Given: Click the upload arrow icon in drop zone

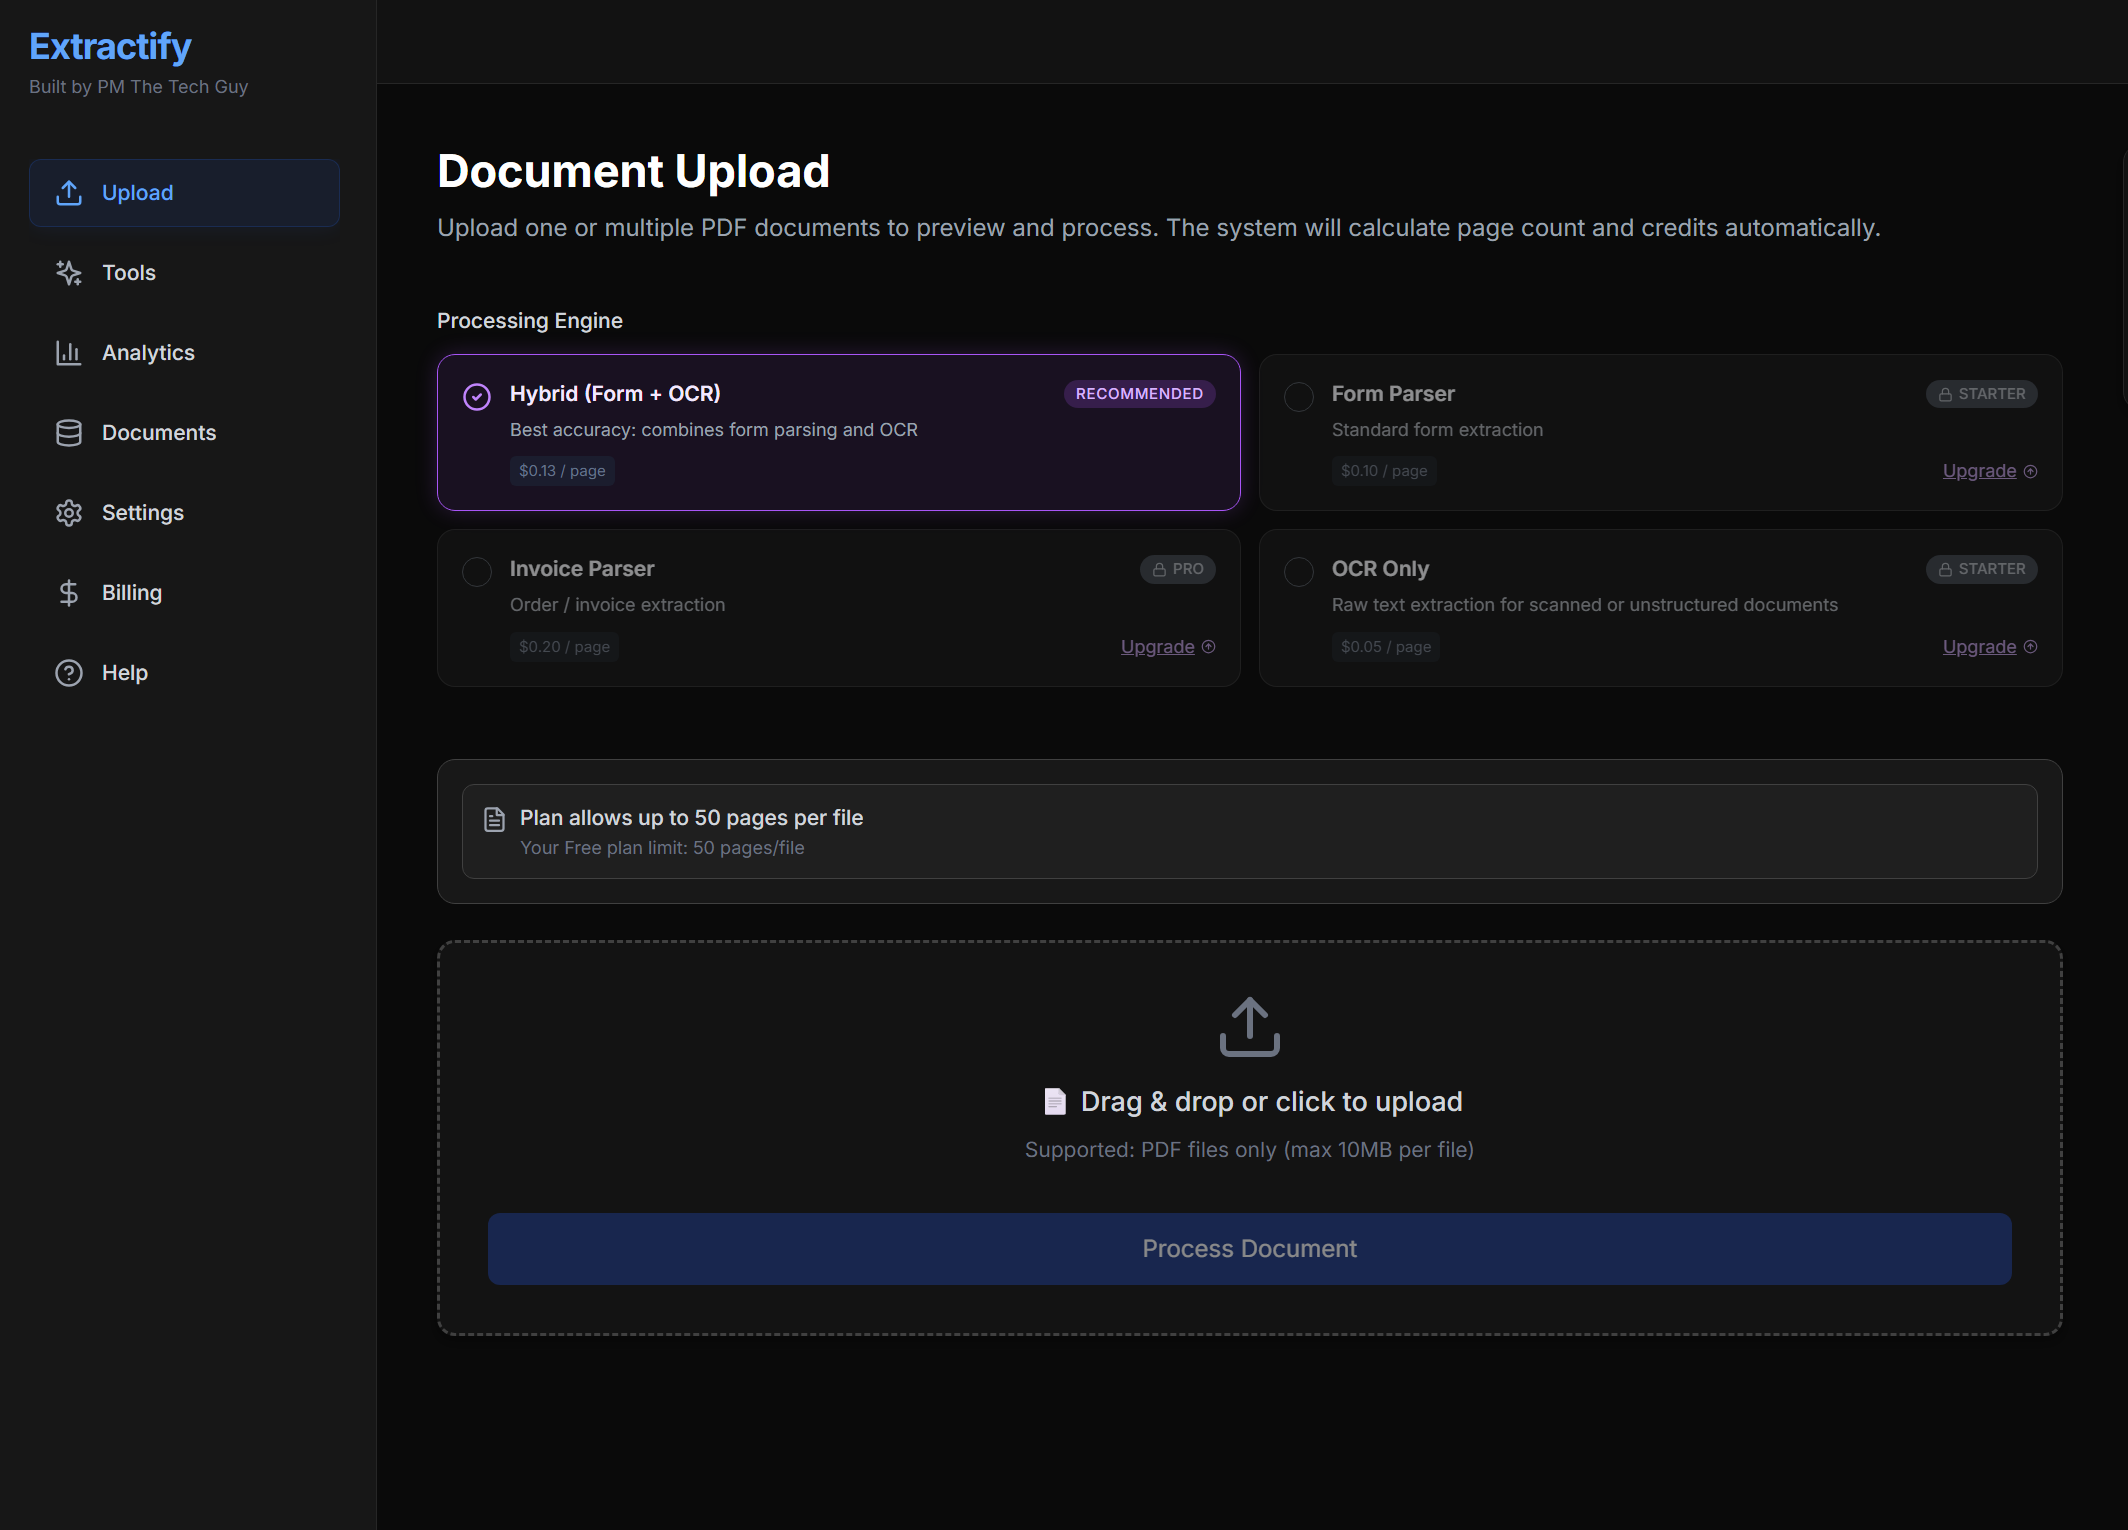Looking at the screenshot, I should [x=1248, y=1027].
